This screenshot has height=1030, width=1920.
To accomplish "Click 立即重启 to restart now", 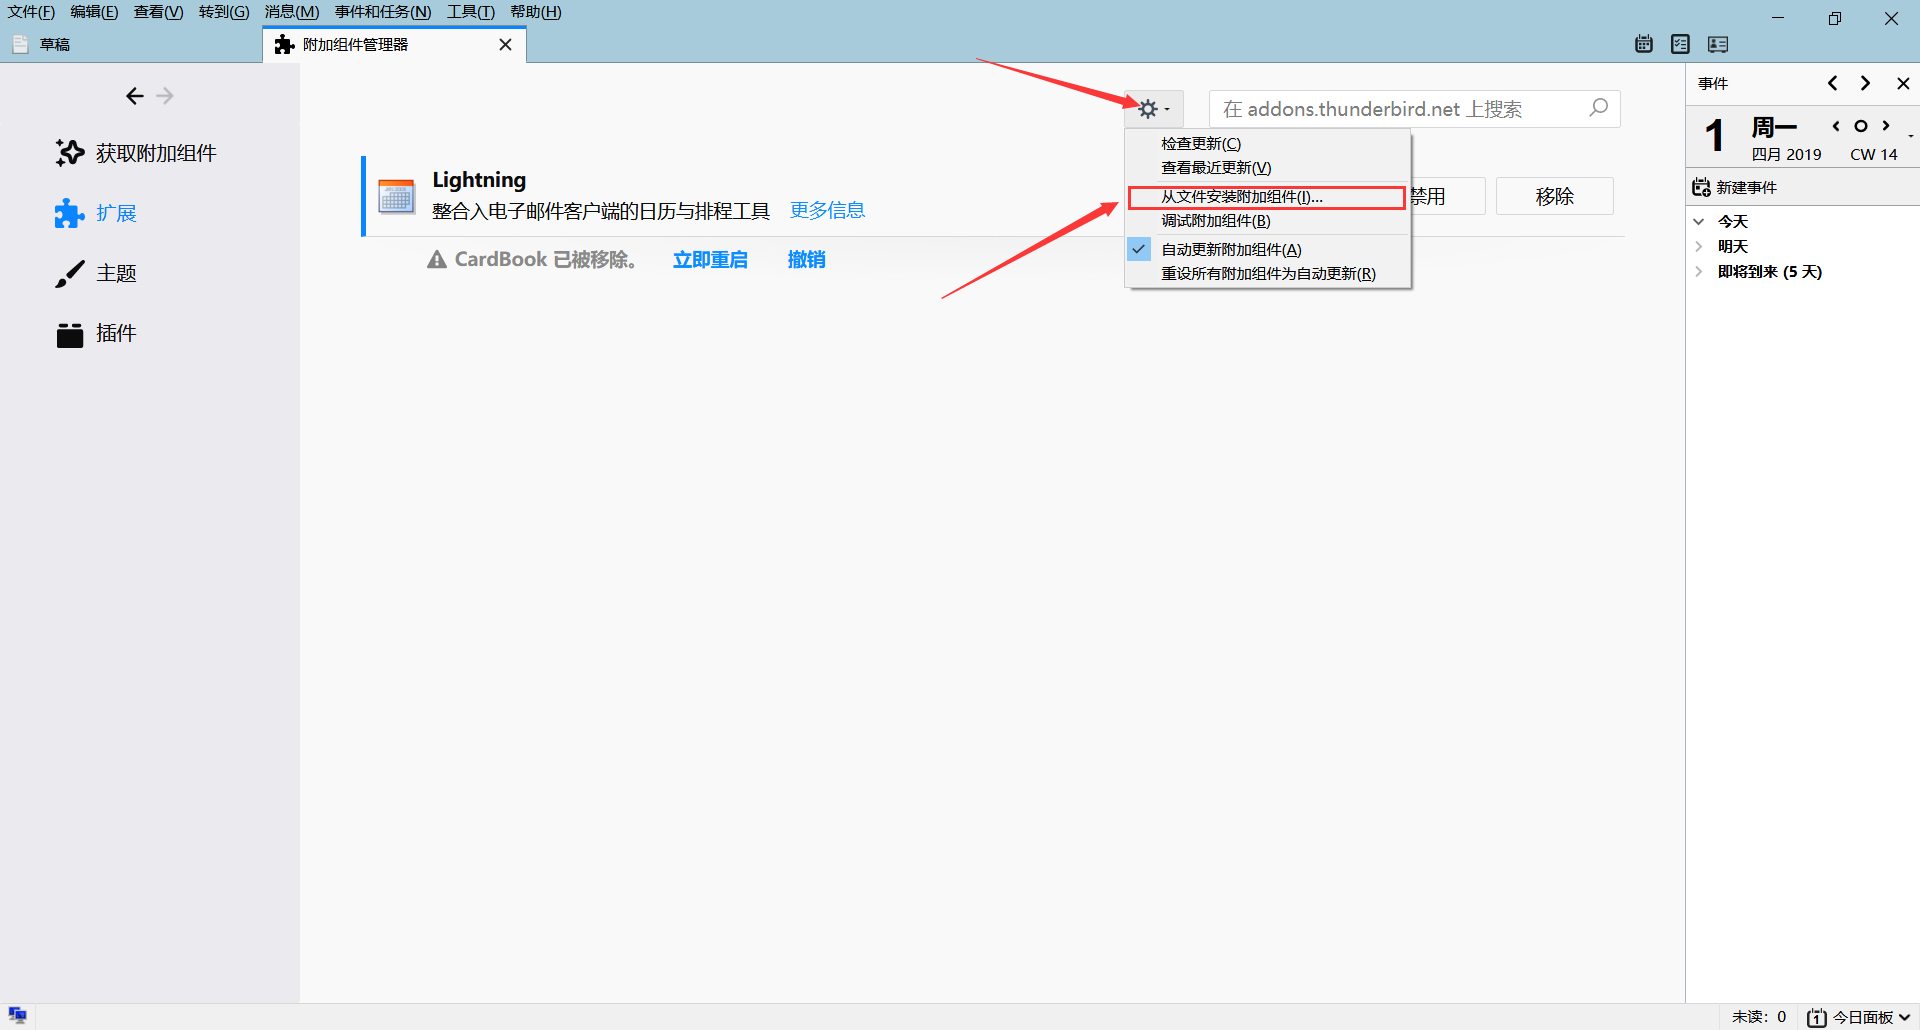I will pos(710,260).
